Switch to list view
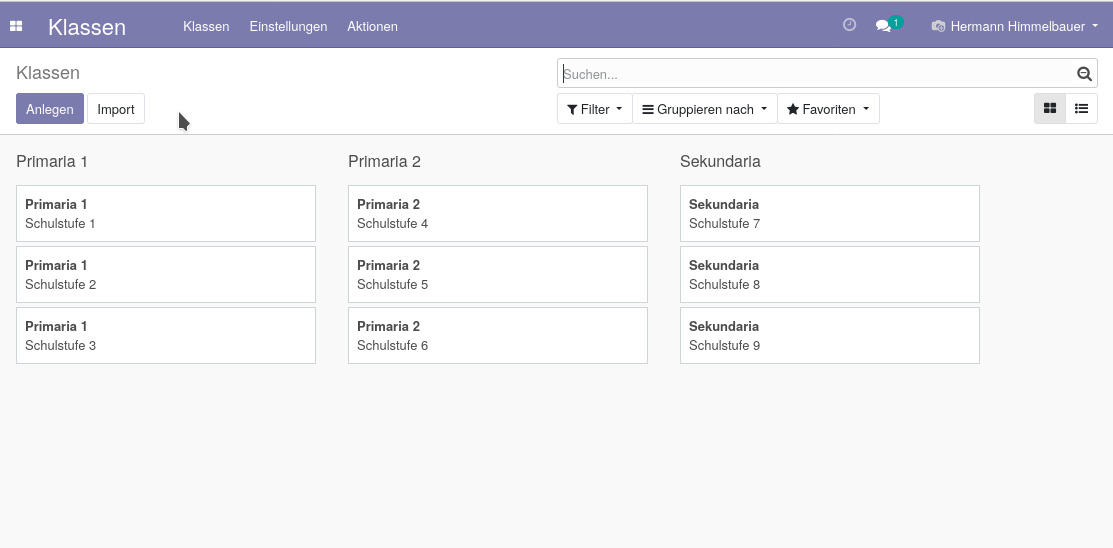This screenshot has width=1113, height=548. [x=1081, y=109]
